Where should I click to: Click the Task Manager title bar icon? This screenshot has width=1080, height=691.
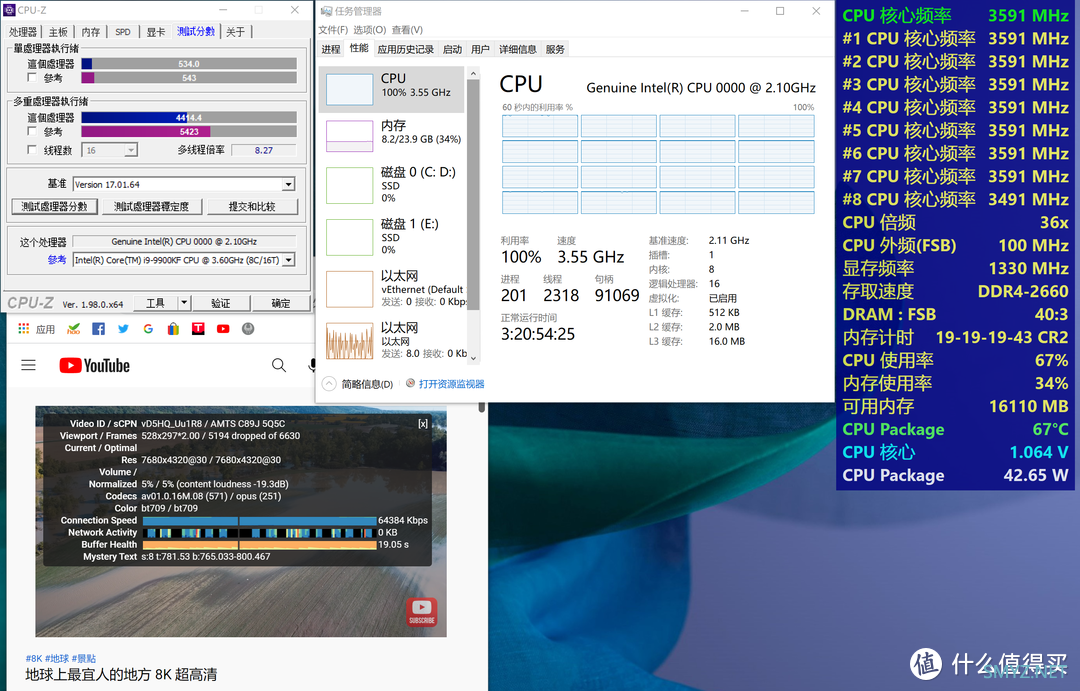tap(326, 11)
